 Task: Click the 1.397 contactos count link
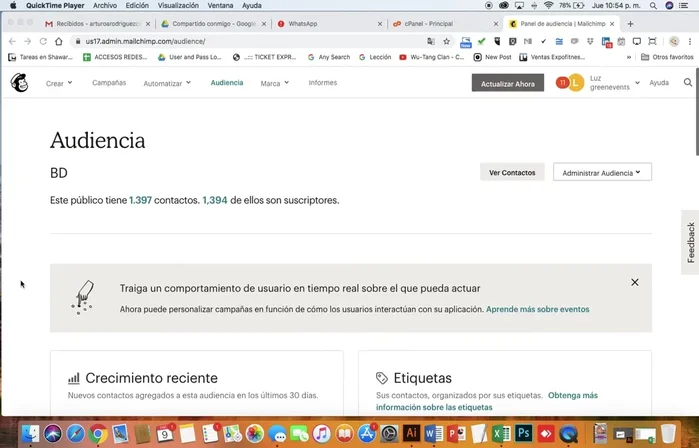click(x=140, y=200)
